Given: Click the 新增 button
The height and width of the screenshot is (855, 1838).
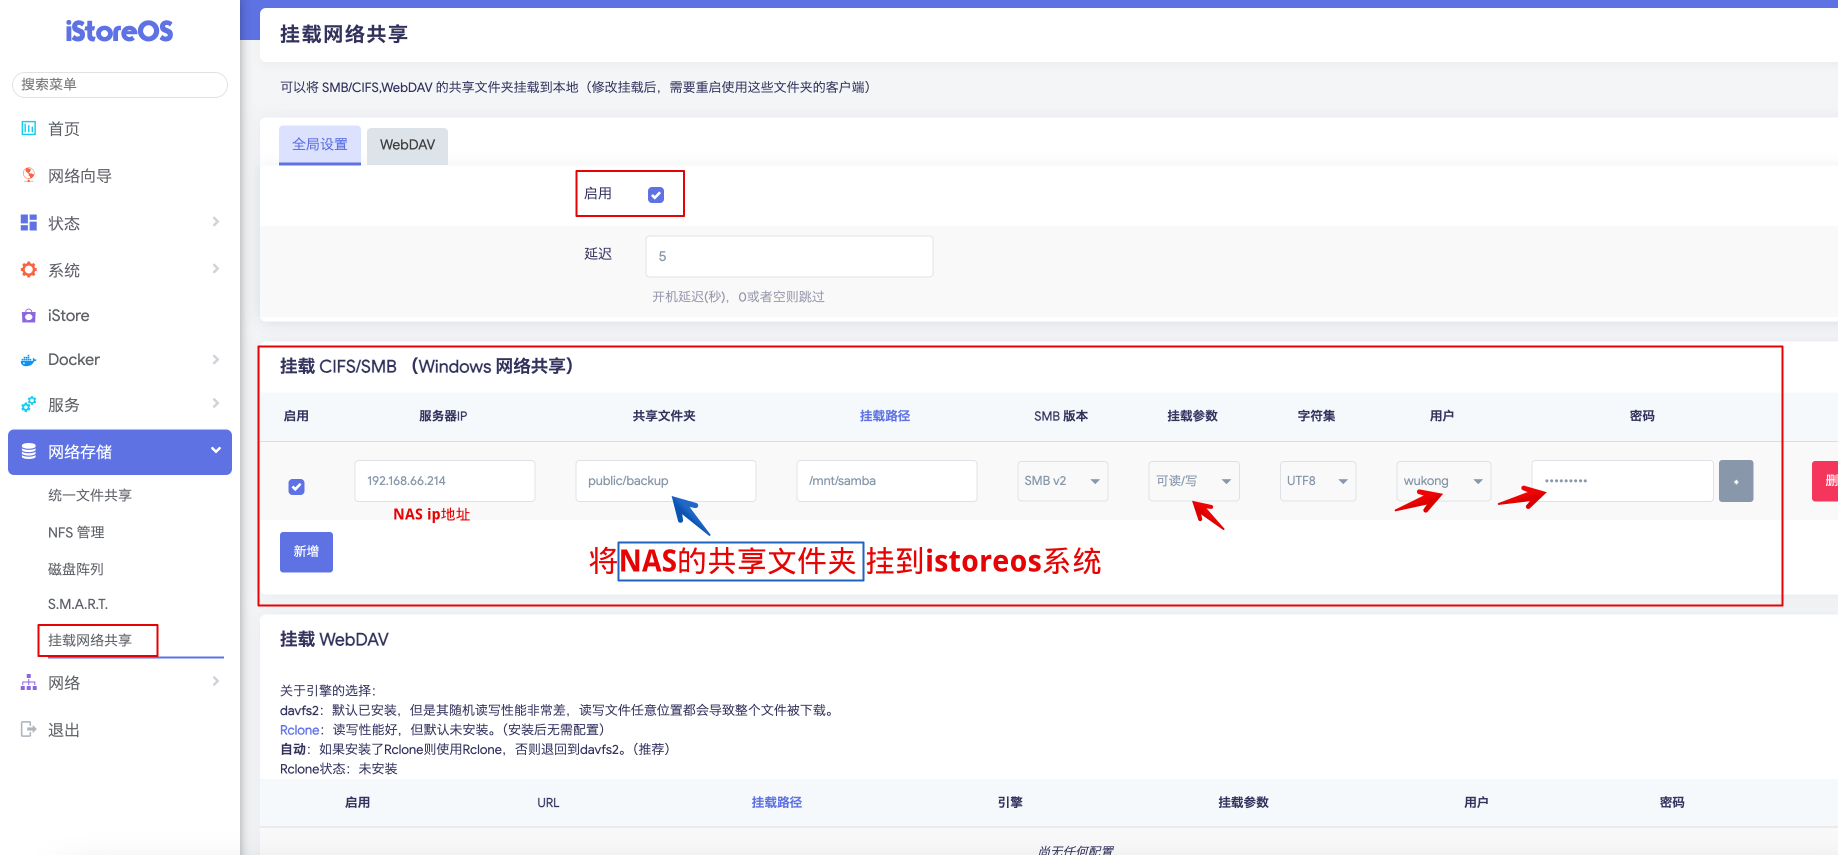Looking at the screenshot, I should (x=306, y=552).
